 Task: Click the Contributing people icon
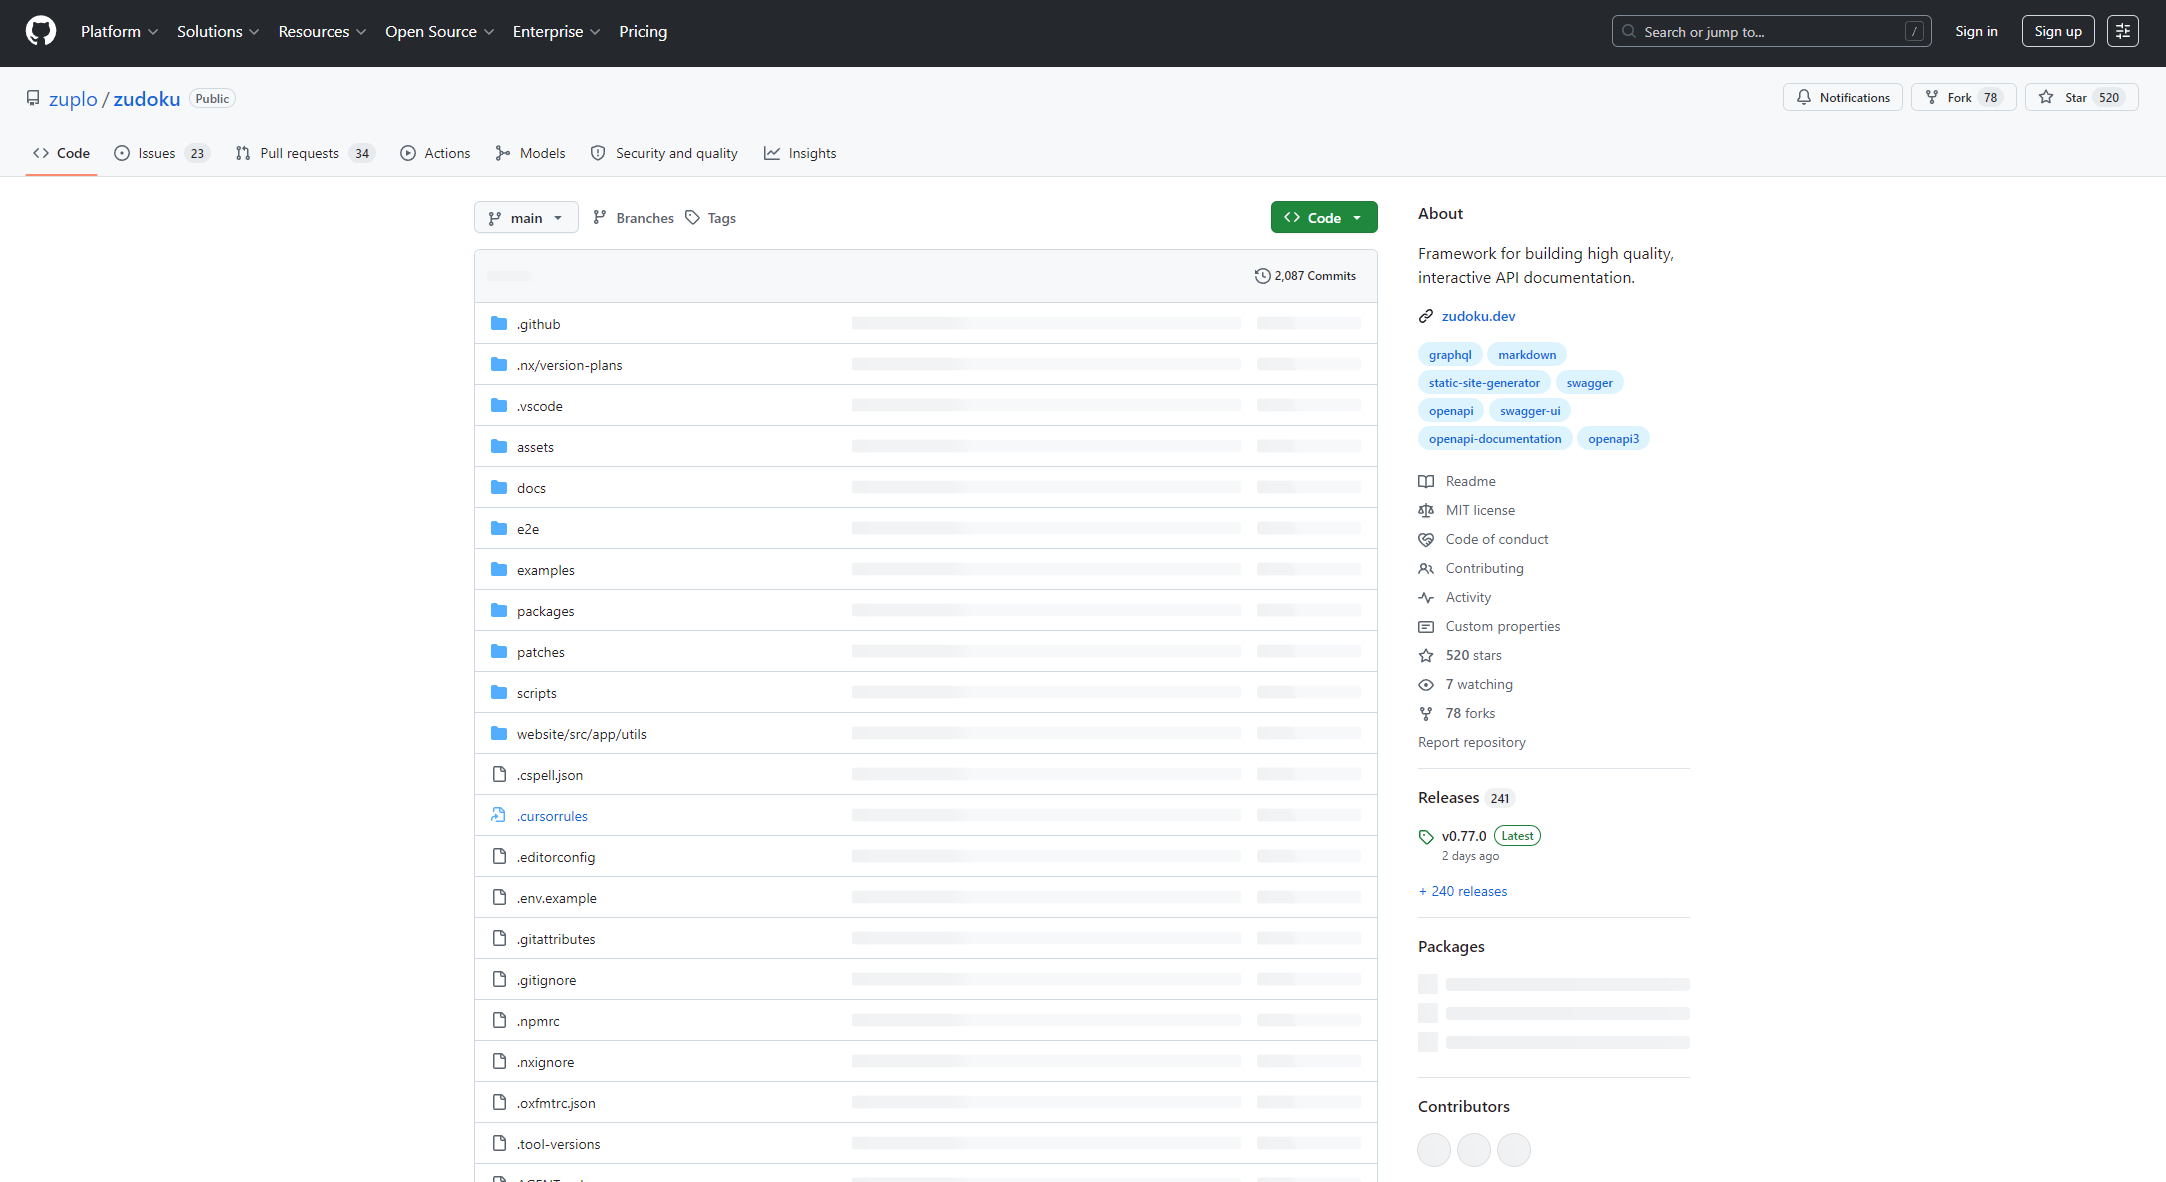point(1426,568)
